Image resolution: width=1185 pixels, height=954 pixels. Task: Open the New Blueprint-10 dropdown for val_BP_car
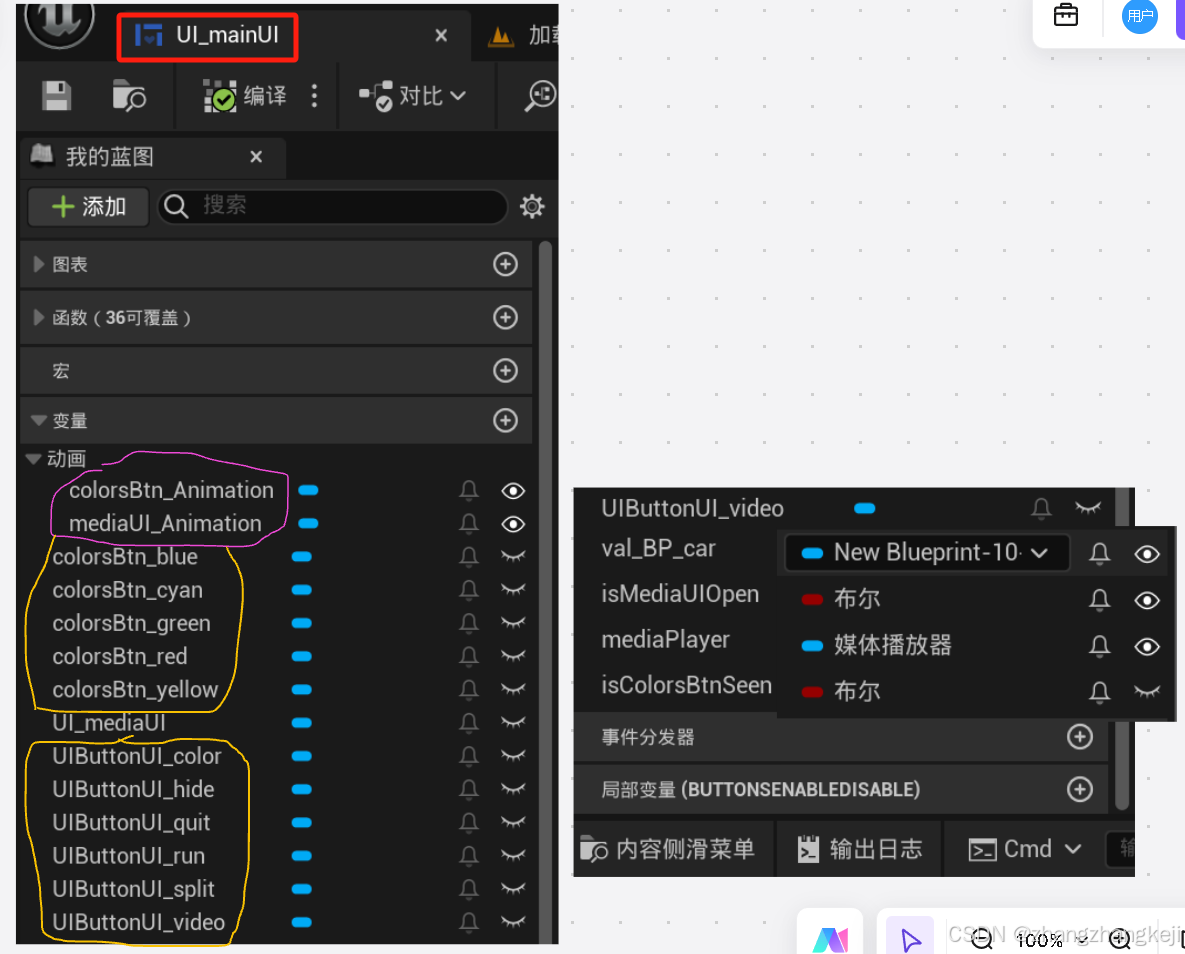[925, 552]
